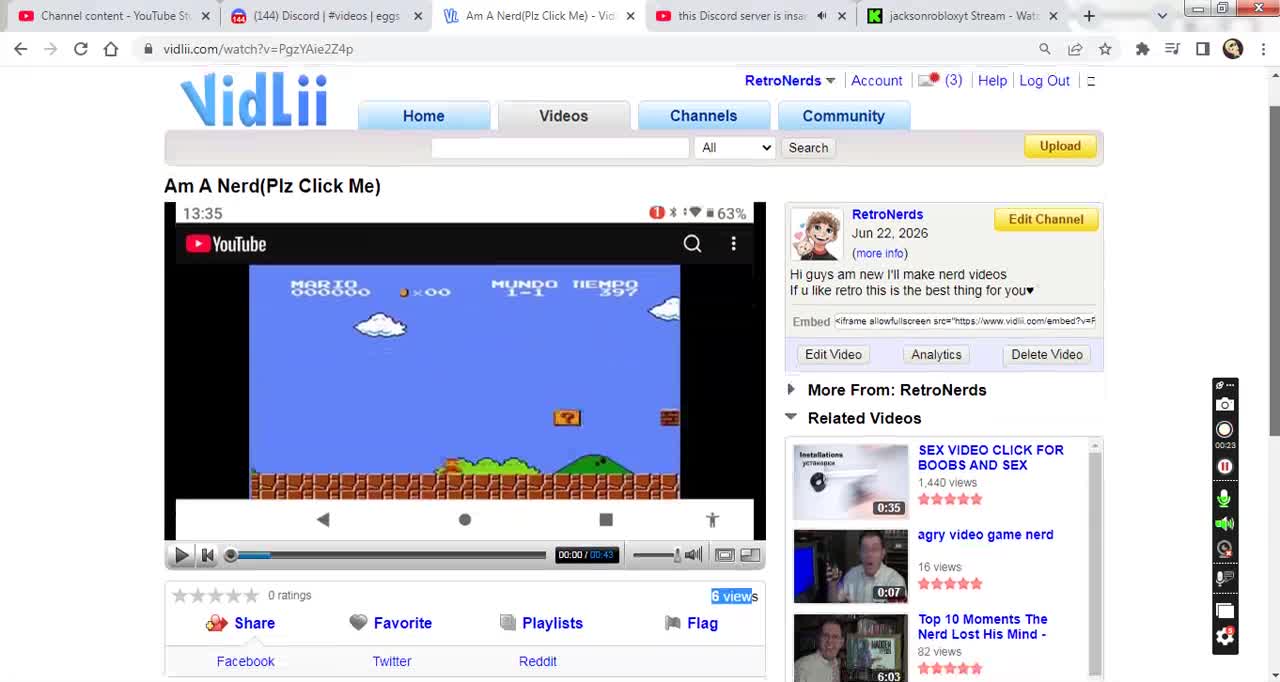Click the player volume slider
This screenshot has width=1280, height=682.
tap(656, 555)
